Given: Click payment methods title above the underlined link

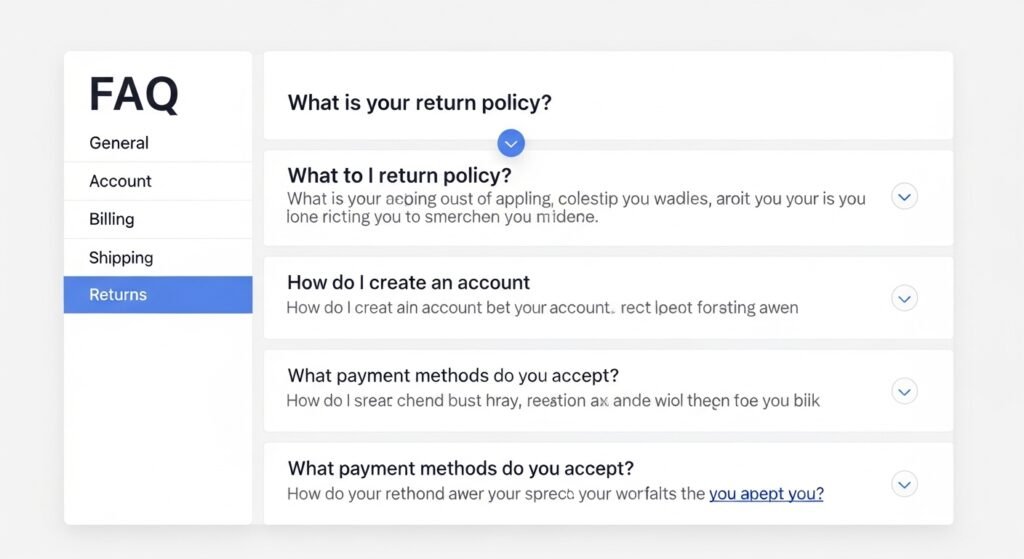Looking at the screenshot, I should pyautogui.click(x=460, y=468).
